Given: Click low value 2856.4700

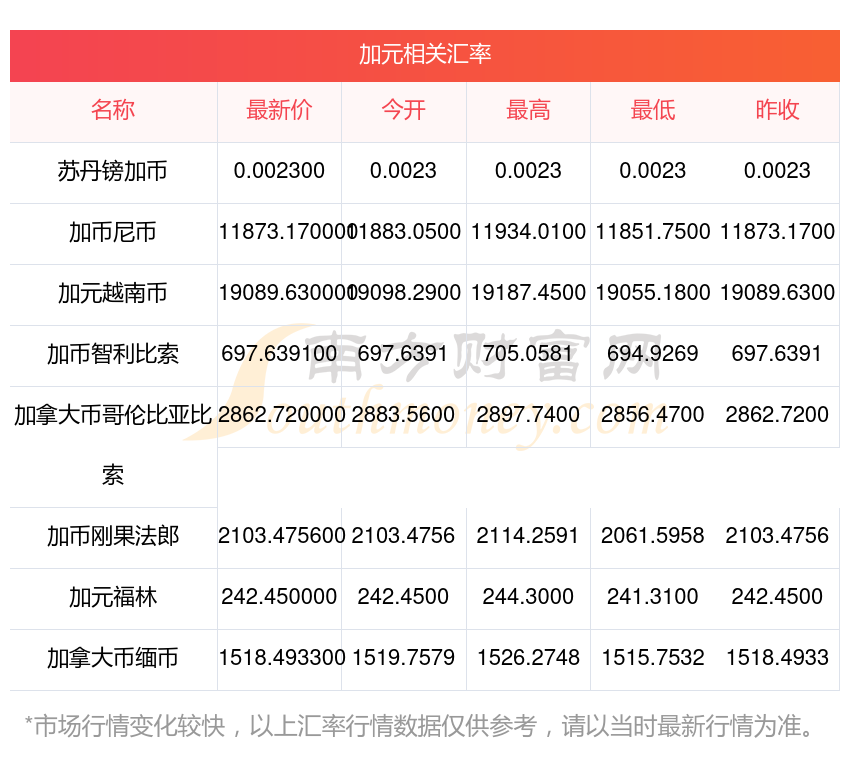Looking at the screenshot, I should pos(653,415).
